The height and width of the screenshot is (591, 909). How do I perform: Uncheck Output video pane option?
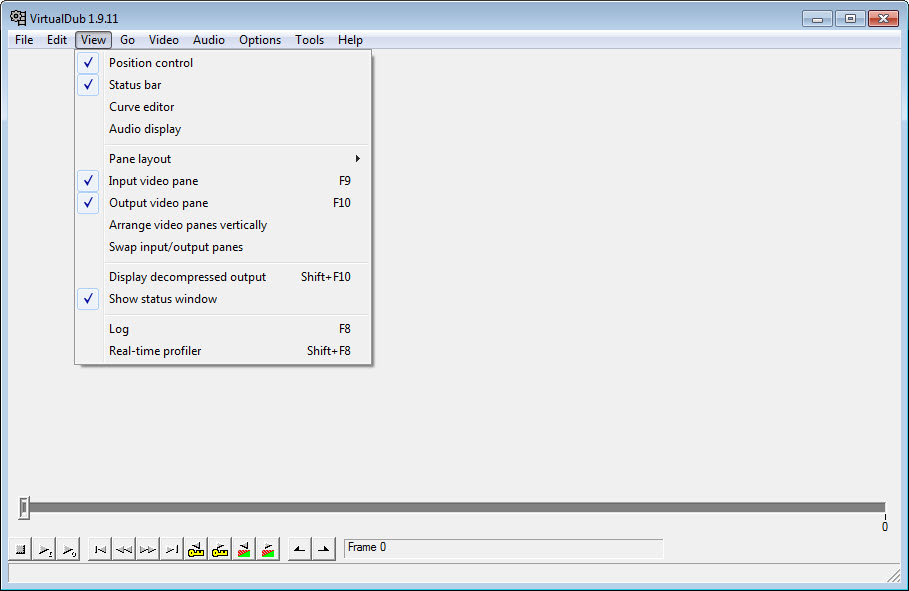223,203
